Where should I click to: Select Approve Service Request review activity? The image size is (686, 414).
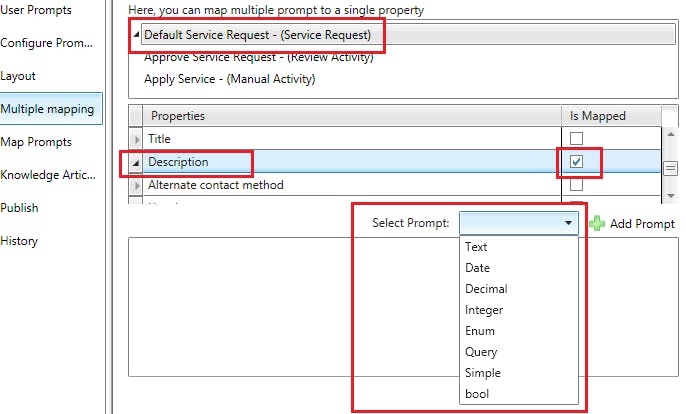click(258, 57)
